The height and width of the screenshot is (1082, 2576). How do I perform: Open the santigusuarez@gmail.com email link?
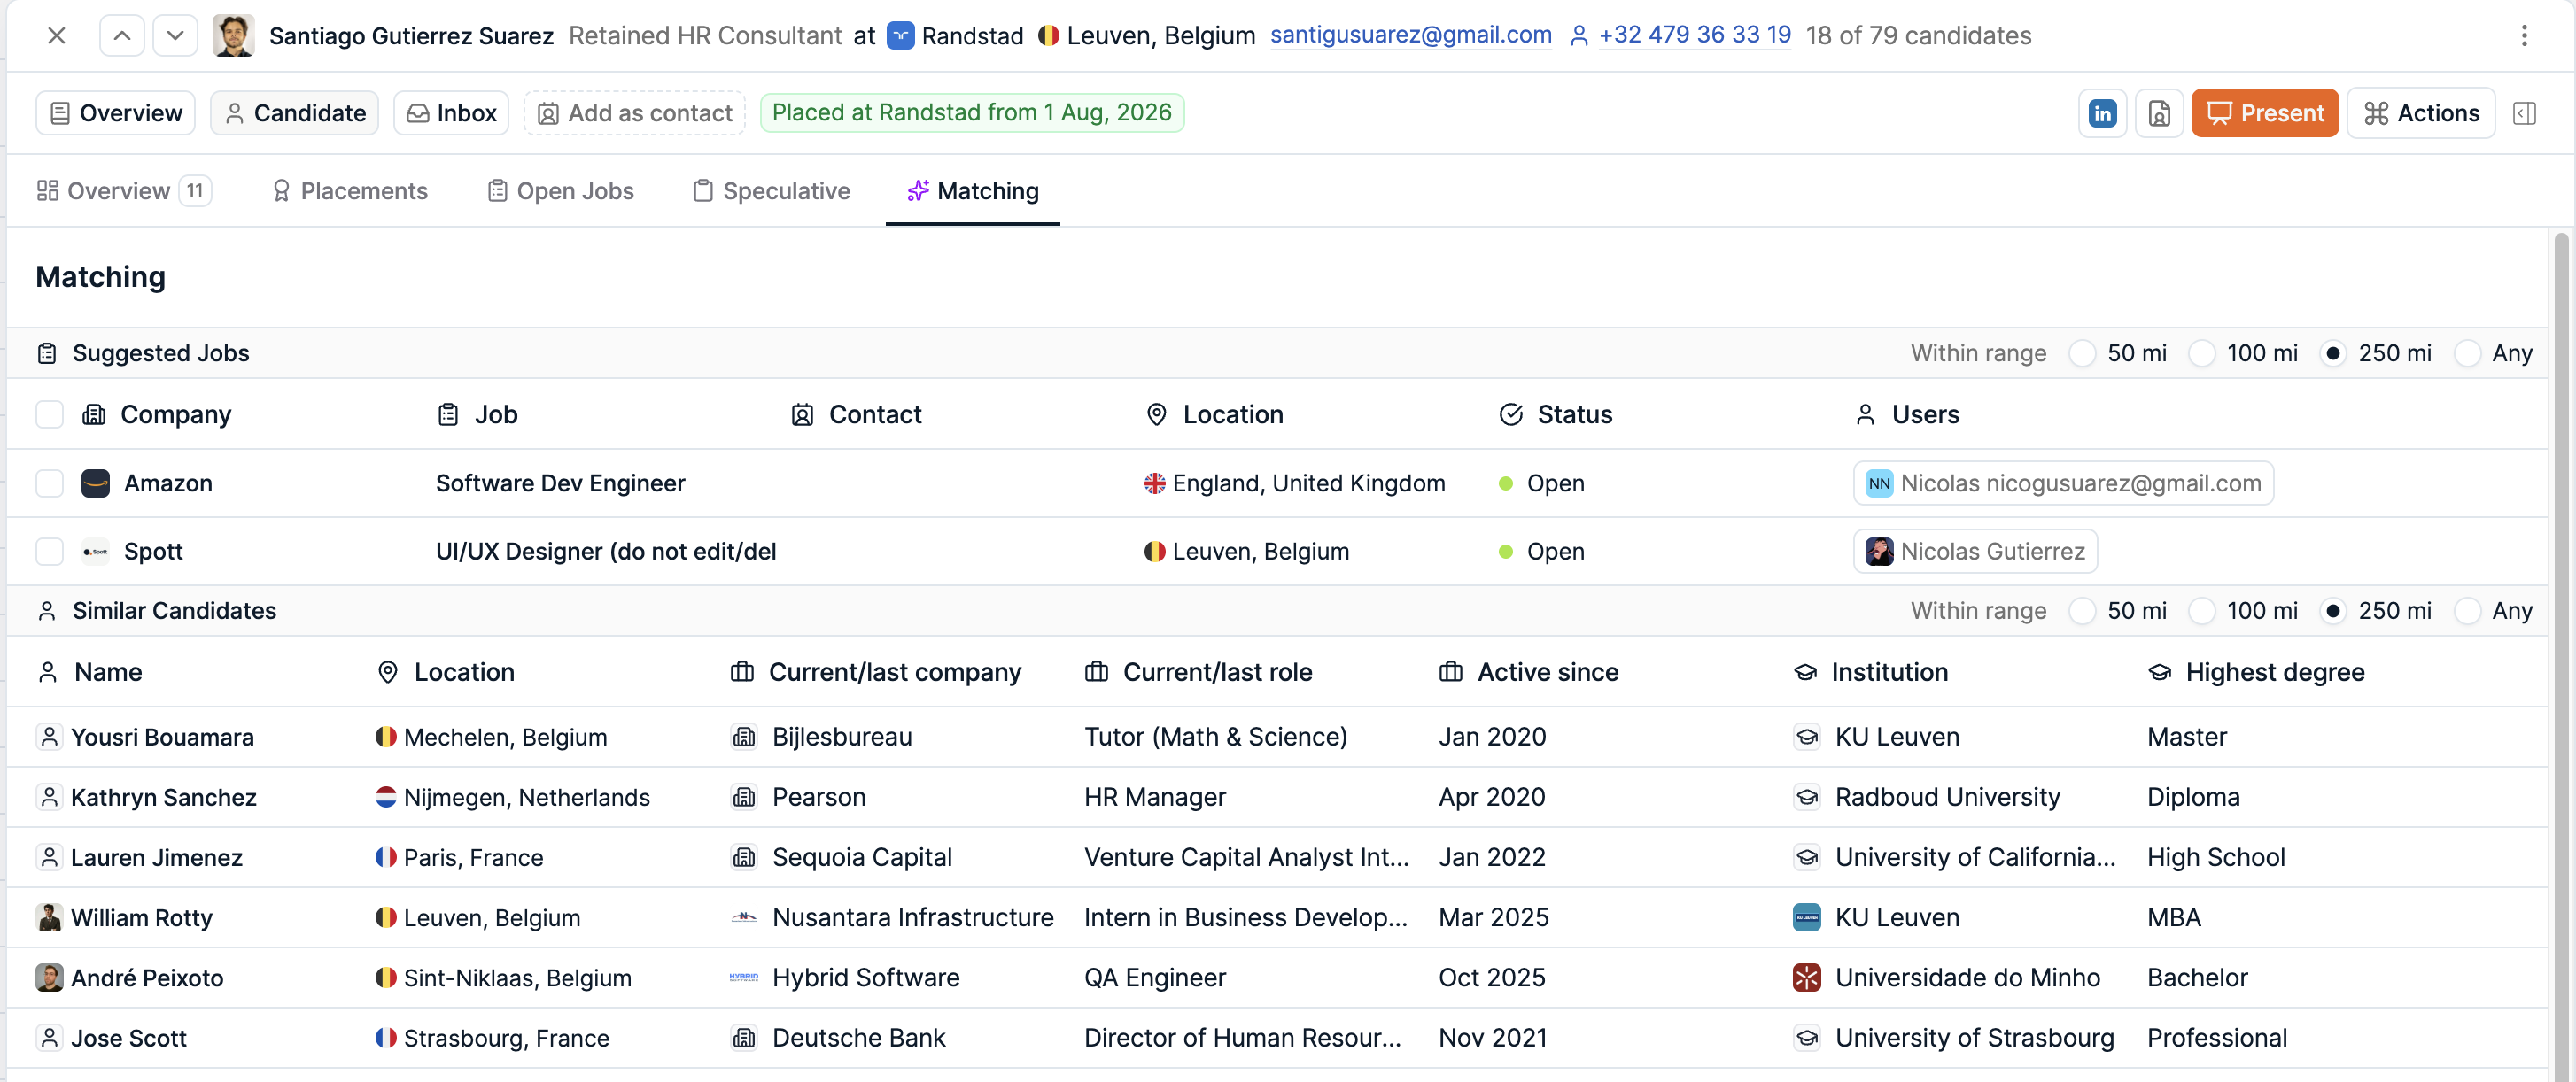[x=1410, y=35]
